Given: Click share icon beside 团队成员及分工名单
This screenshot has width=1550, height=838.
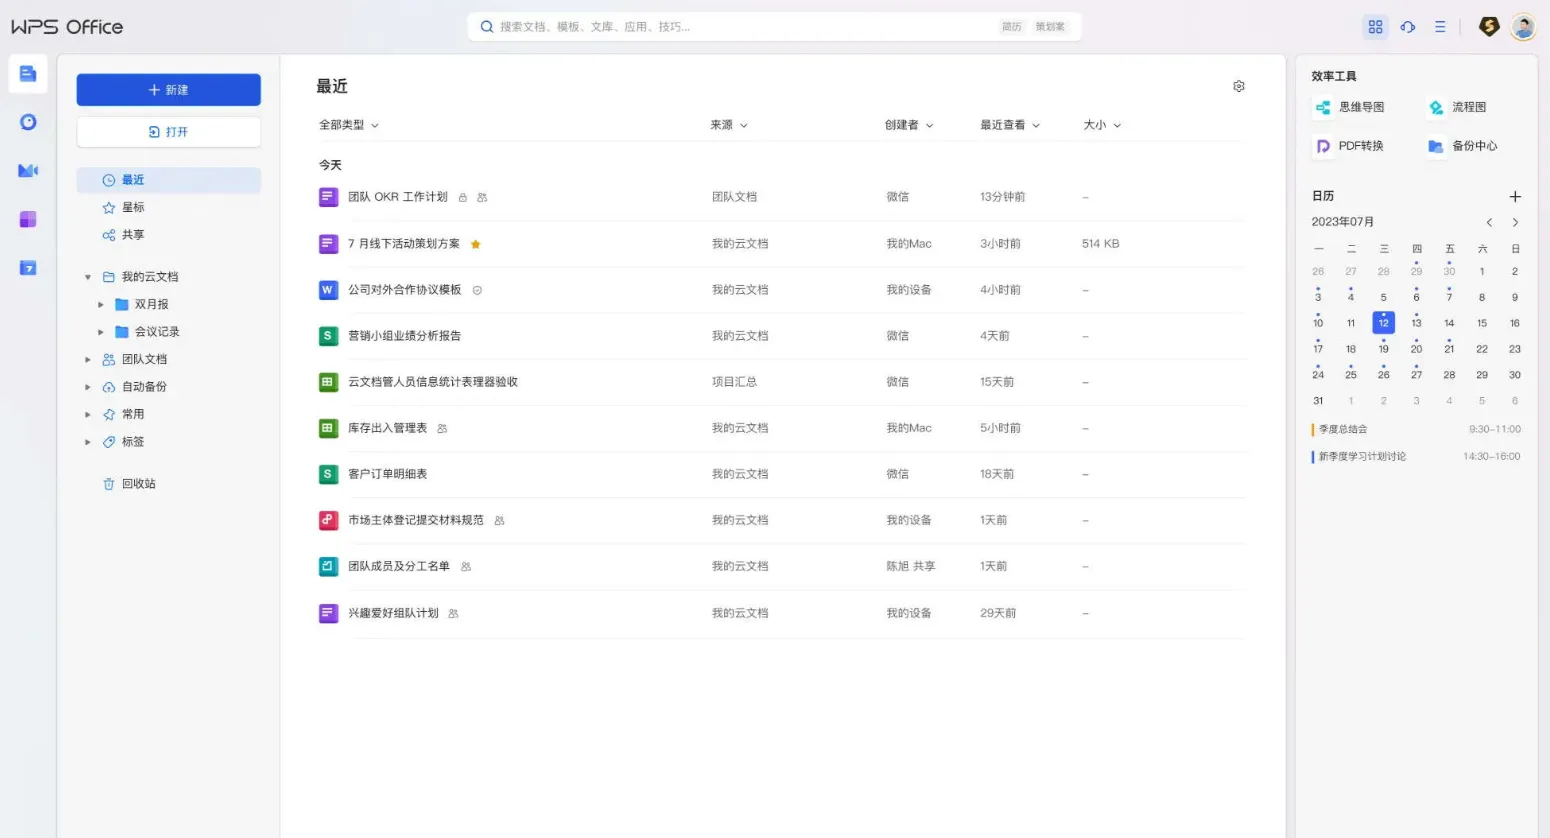Looking at the screenshot, I should pos(466,567).
